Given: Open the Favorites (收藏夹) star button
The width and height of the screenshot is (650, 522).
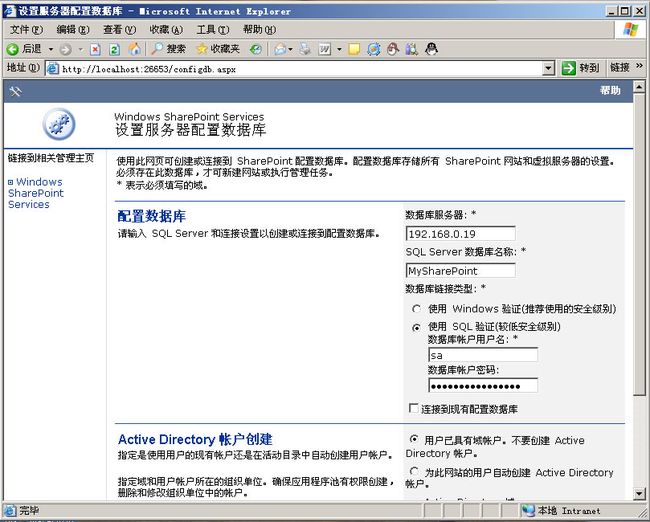Looking at the screenshot, I should pos(218,49).
